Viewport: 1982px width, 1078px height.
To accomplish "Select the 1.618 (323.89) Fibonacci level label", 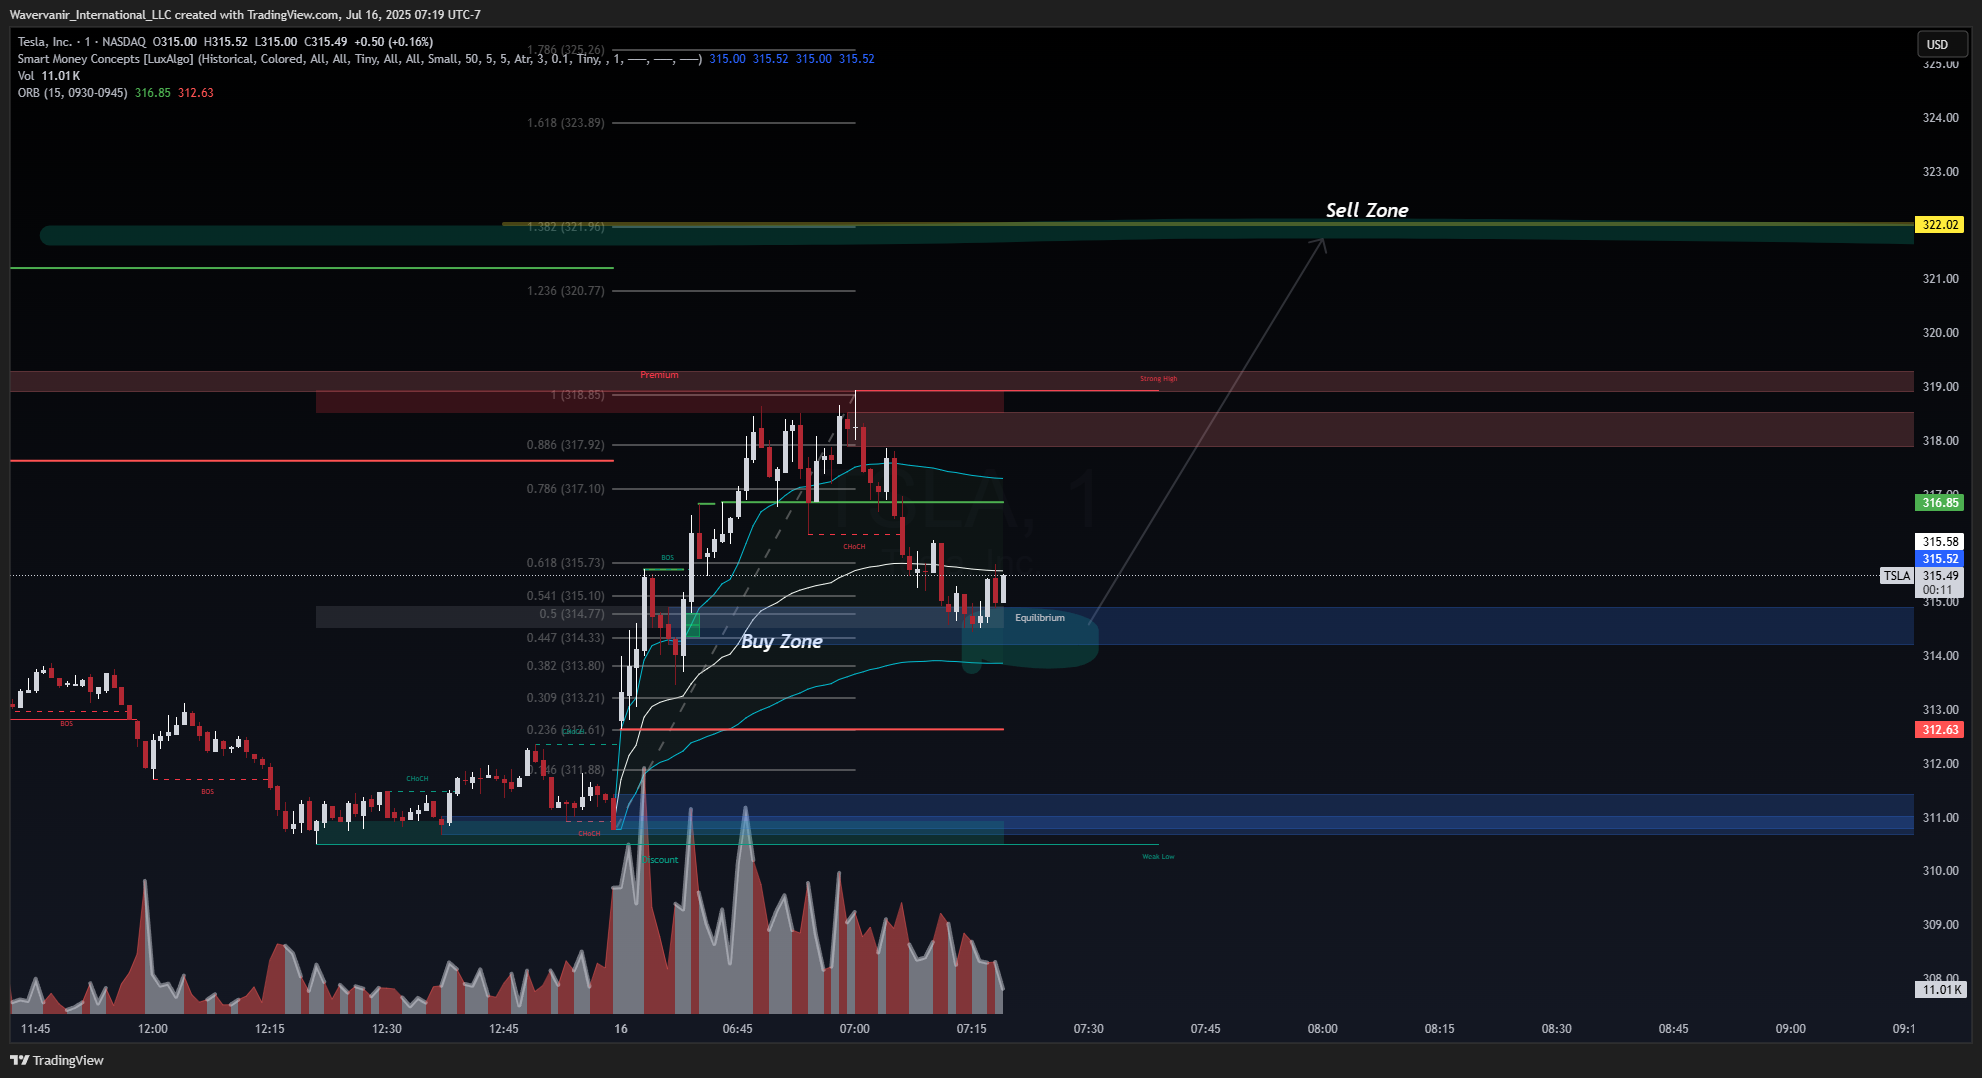I will coord(566,123).
